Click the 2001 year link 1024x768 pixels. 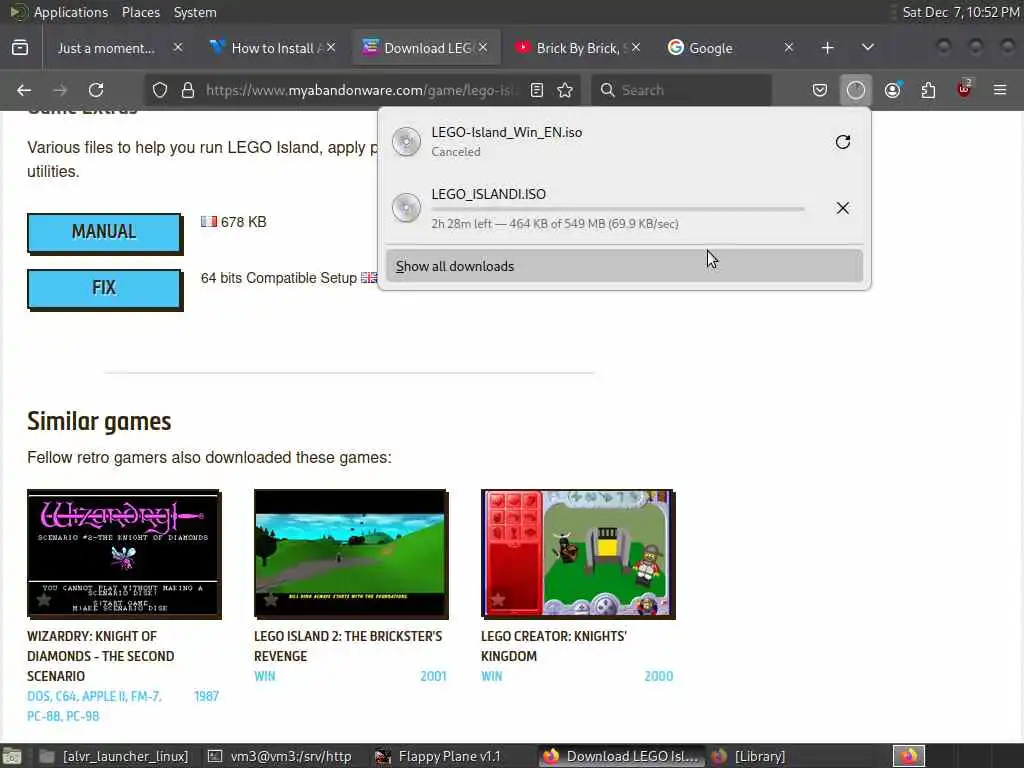[x=434, y=676]
